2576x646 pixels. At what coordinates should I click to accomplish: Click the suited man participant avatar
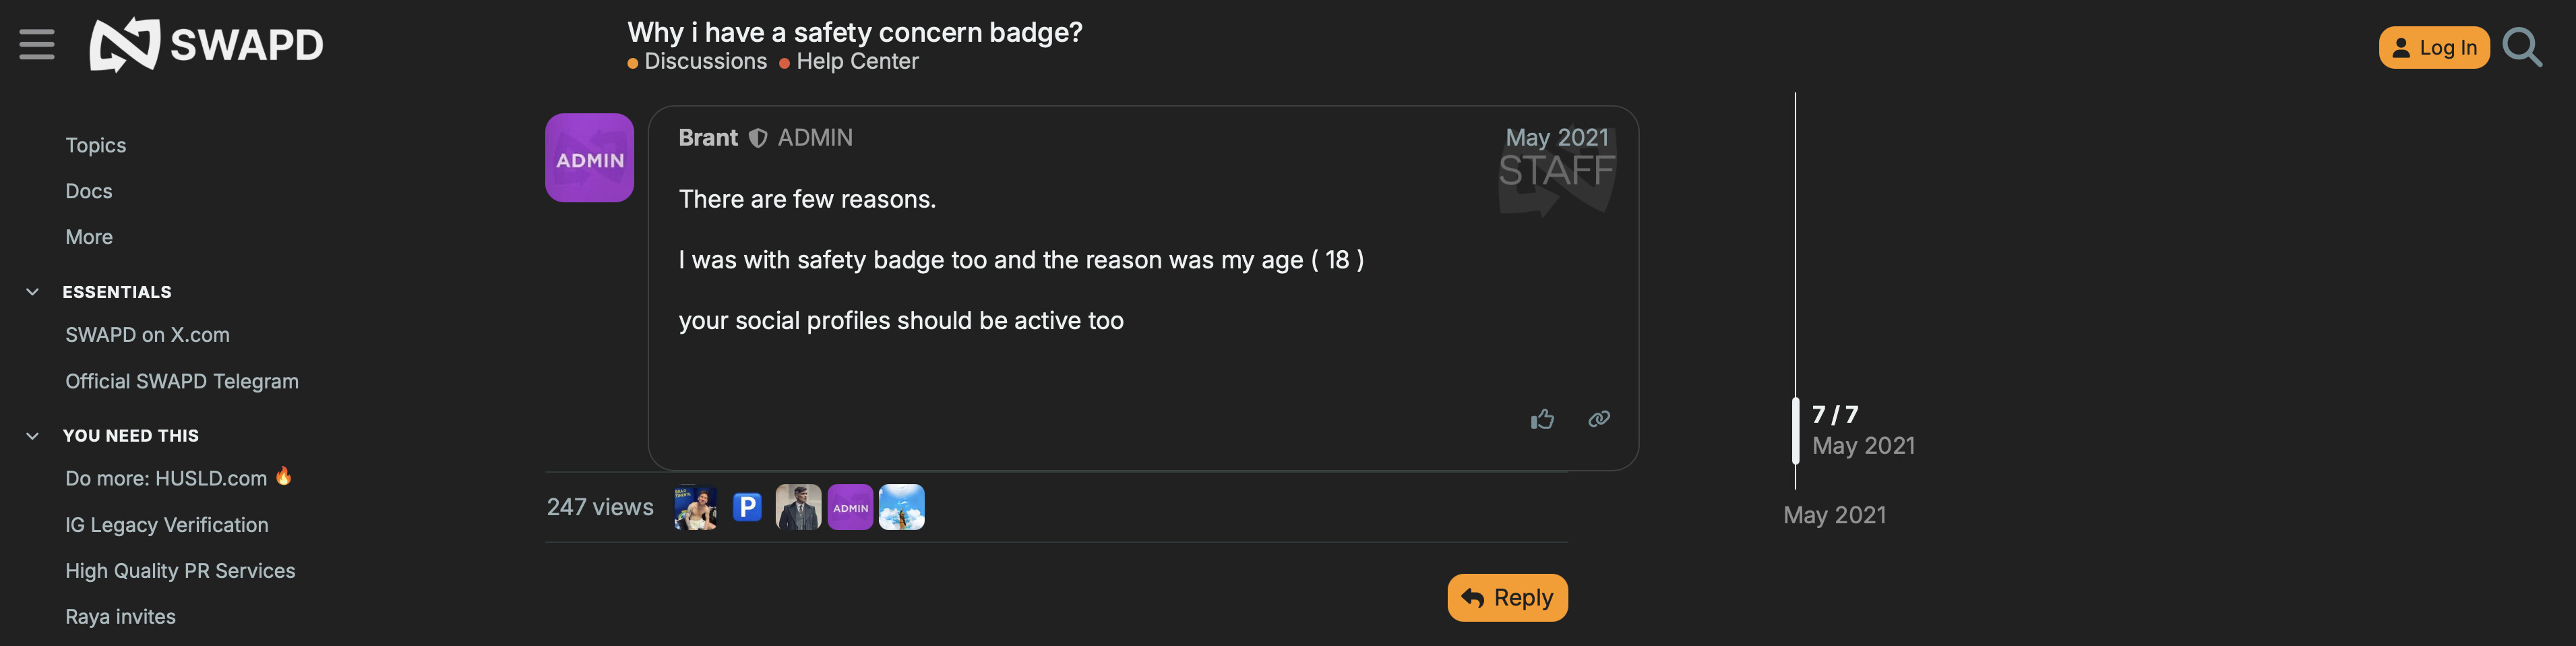pyautogui.click(x=798, y=507)
